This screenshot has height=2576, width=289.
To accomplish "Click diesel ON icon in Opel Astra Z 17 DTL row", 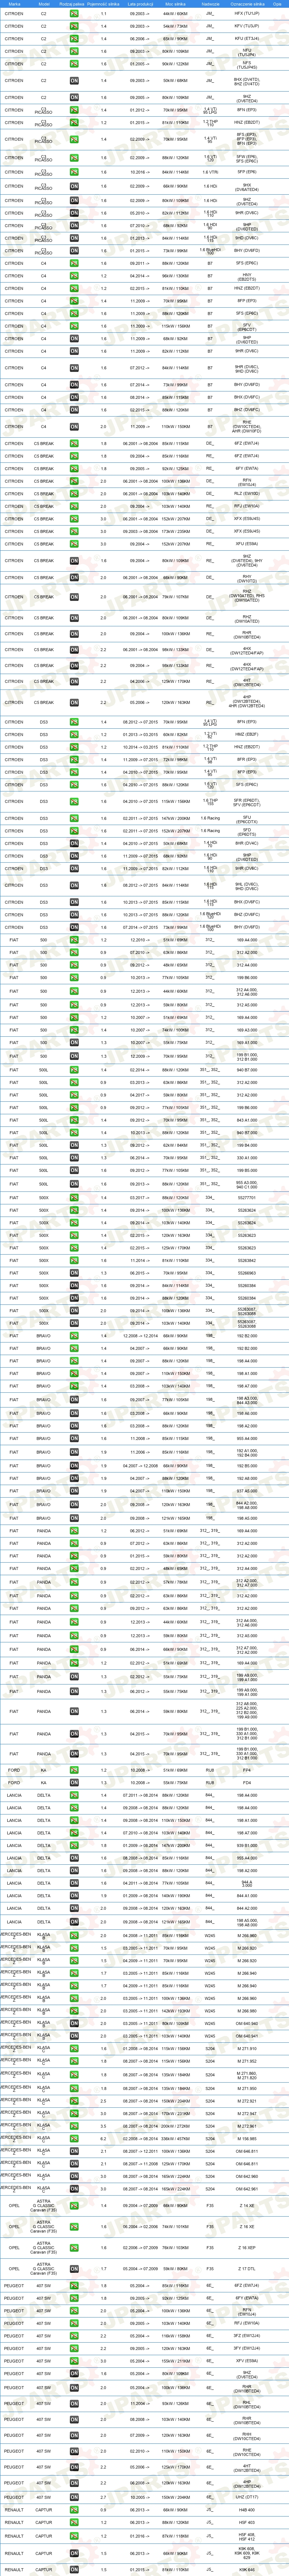I will [74, 2269].
